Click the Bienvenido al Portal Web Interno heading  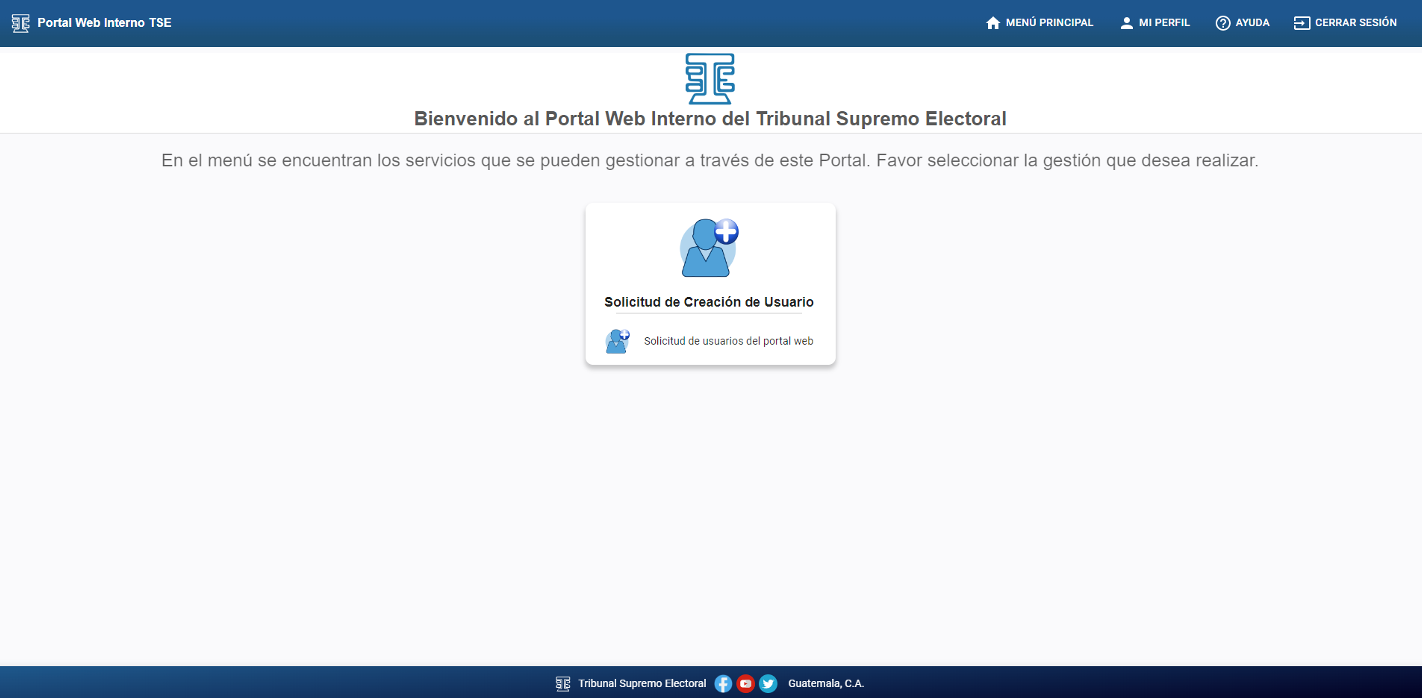710,119
